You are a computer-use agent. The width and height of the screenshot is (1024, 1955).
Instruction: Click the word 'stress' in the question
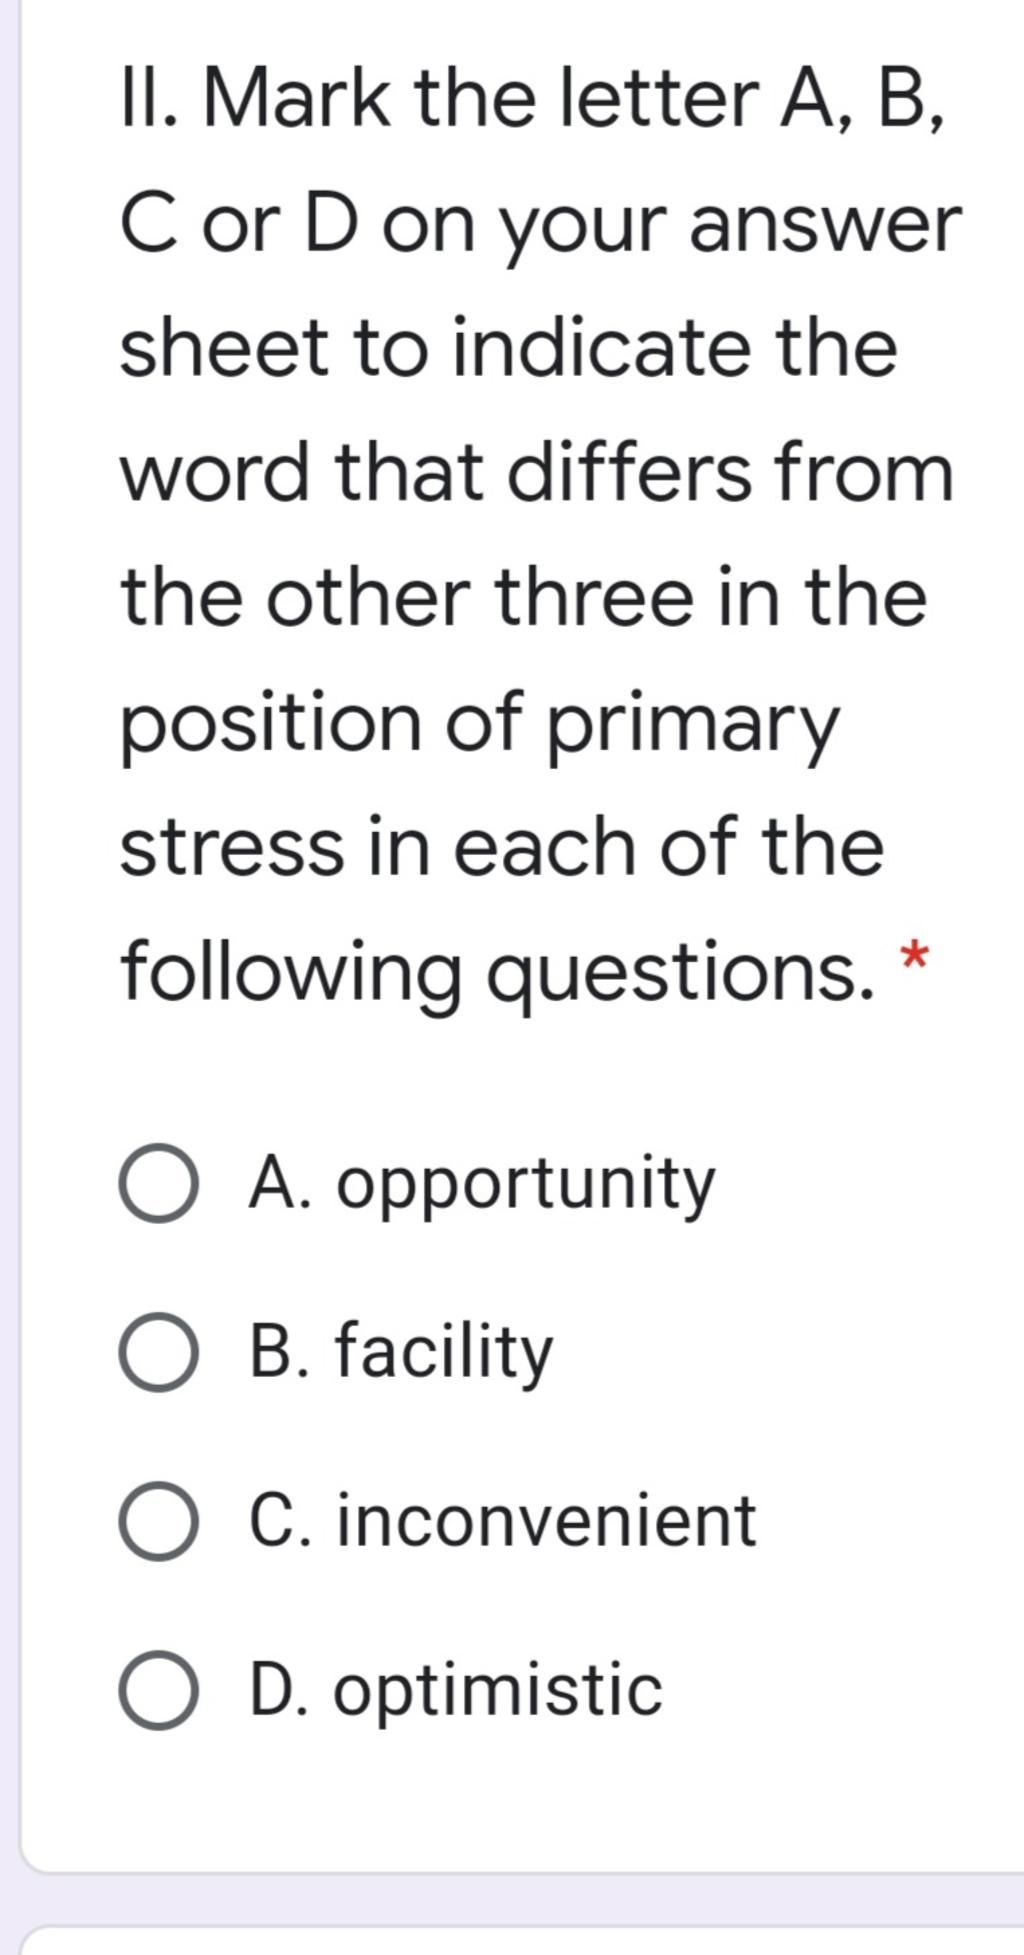tap(231, 848)
